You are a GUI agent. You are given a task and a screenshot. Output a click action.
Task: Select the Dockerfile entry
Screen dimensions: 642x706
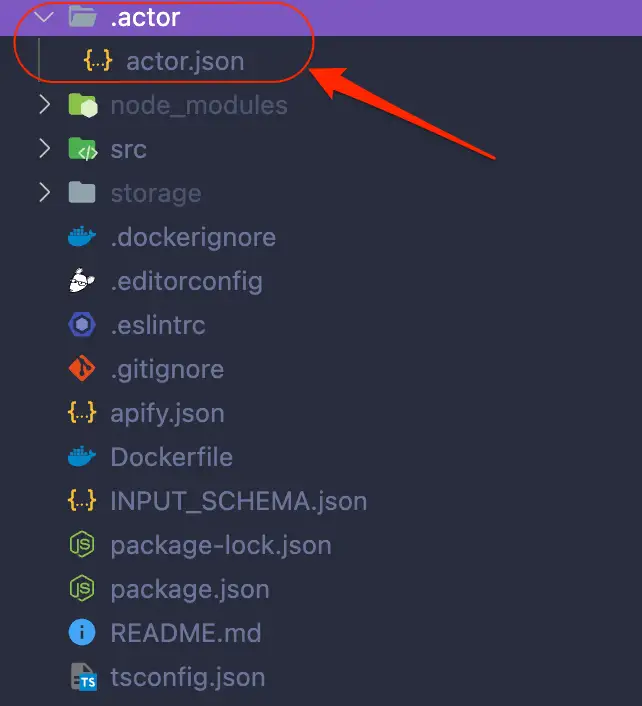171,457
